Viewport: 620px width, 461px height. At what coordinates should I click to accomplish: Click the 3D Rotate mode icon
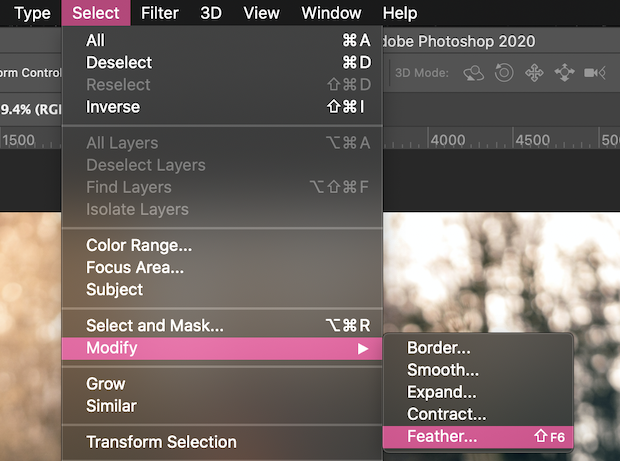pos(473,73)
